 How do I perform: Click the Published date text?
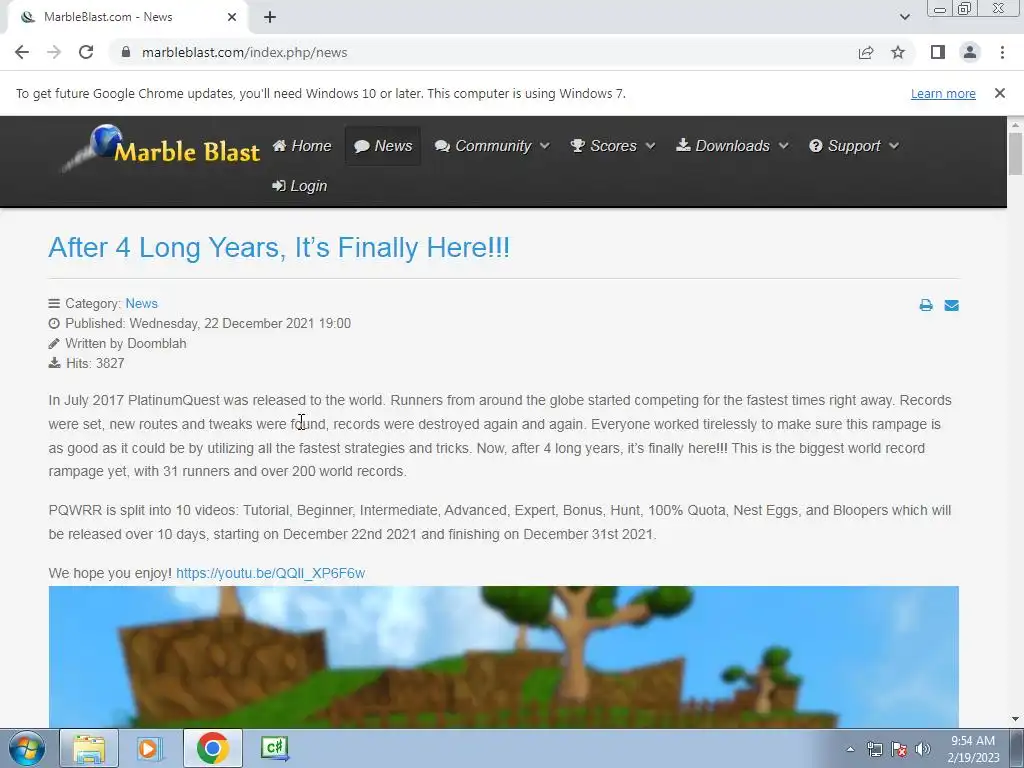click(x=208, y=323)
